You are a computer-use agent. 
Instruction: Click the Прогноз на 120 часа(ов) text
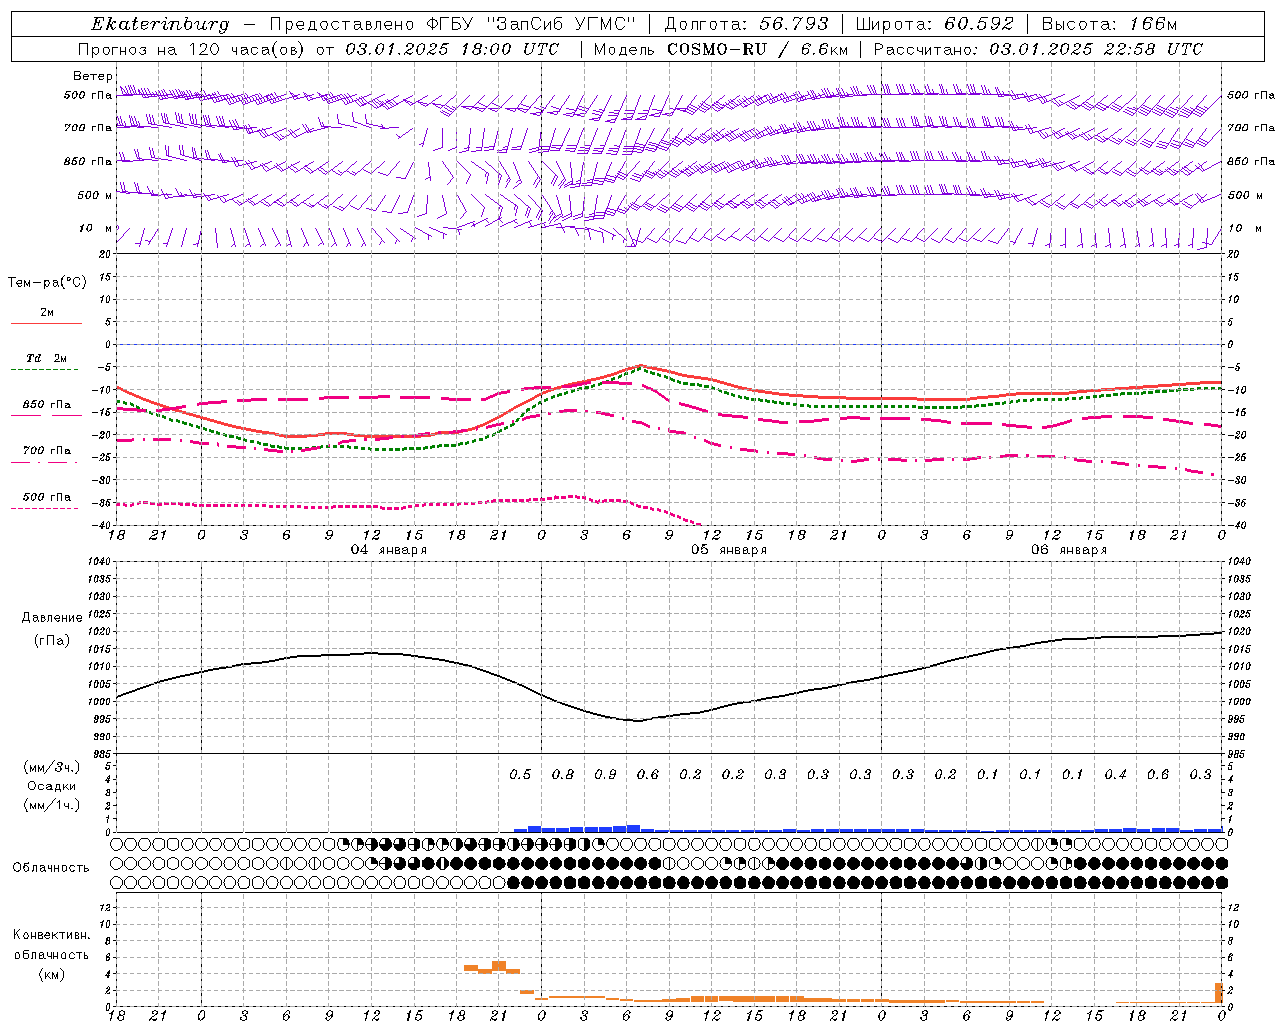(x=193, y=49)
